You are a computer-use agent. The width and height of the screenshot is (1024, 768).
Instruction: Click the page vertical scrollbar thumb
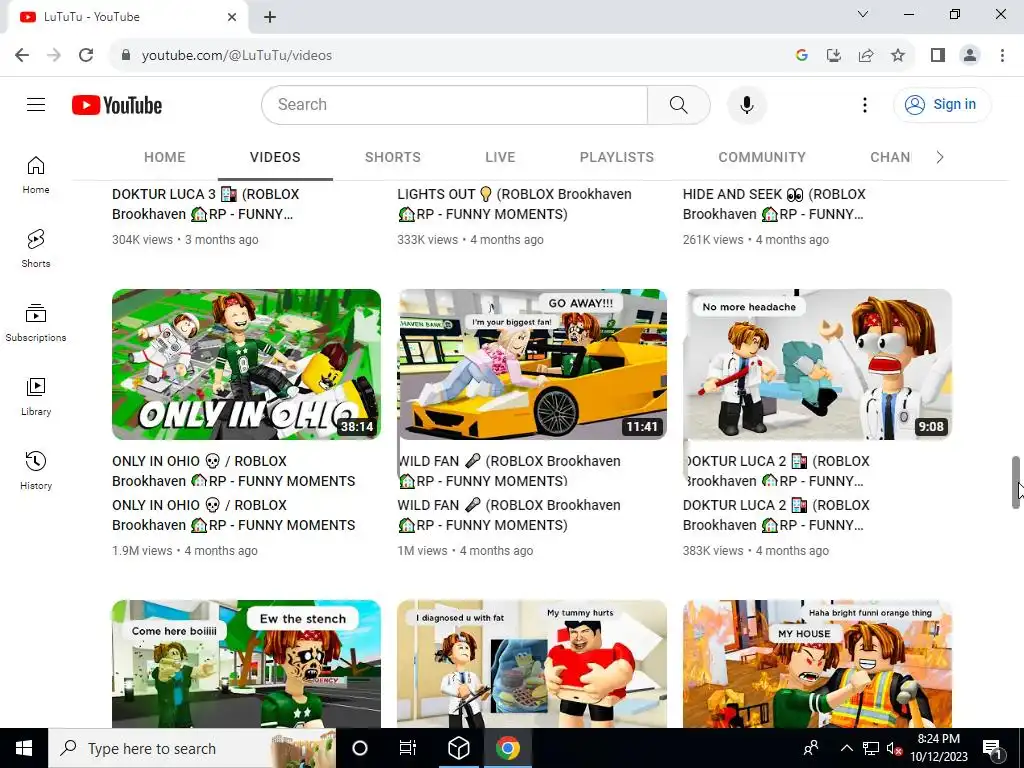(x=1016, y=482)
